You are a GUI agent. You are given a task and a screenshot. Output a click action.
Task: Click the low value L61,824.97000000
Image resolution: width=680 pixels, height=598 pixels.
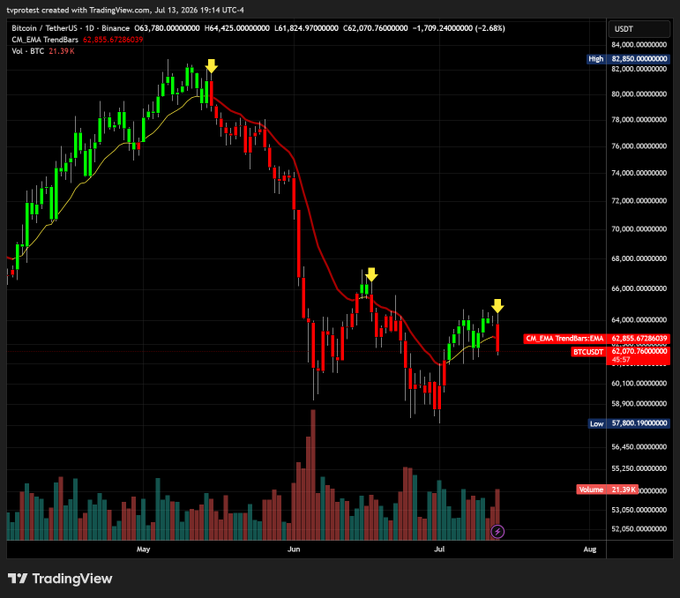pyautogui.click(x=306, y=28)
